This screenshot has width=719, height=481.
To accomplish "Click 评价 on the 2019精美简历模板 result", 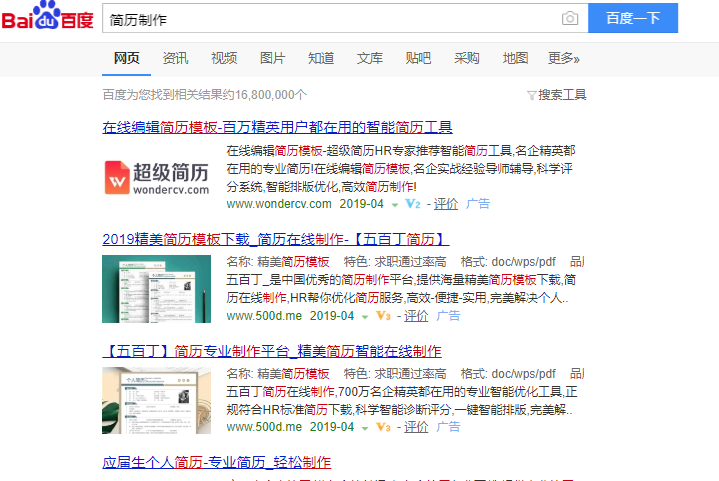I will (416, 316).
